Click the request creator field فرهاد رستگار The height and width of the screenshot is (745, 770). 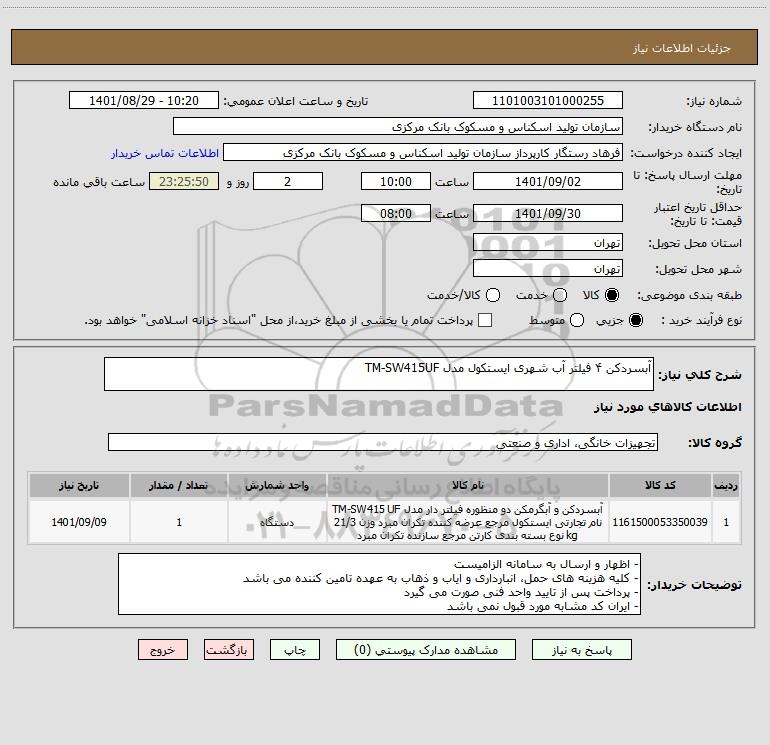tap(423, 153)
